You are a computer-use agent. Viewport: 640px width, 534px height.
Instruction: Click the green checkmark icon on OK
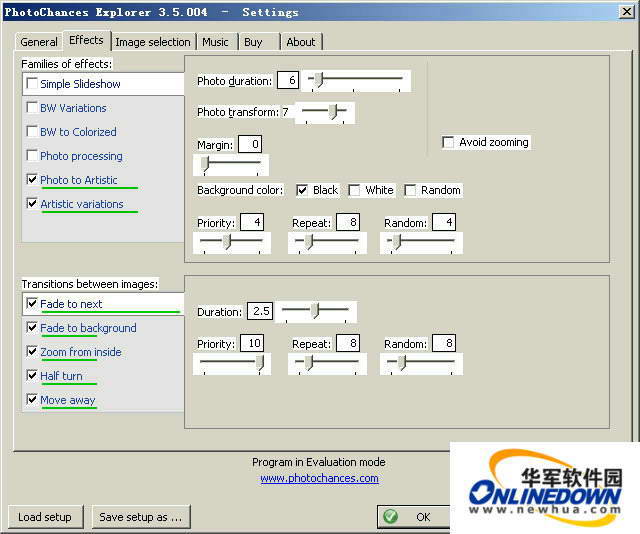[391, 516]
